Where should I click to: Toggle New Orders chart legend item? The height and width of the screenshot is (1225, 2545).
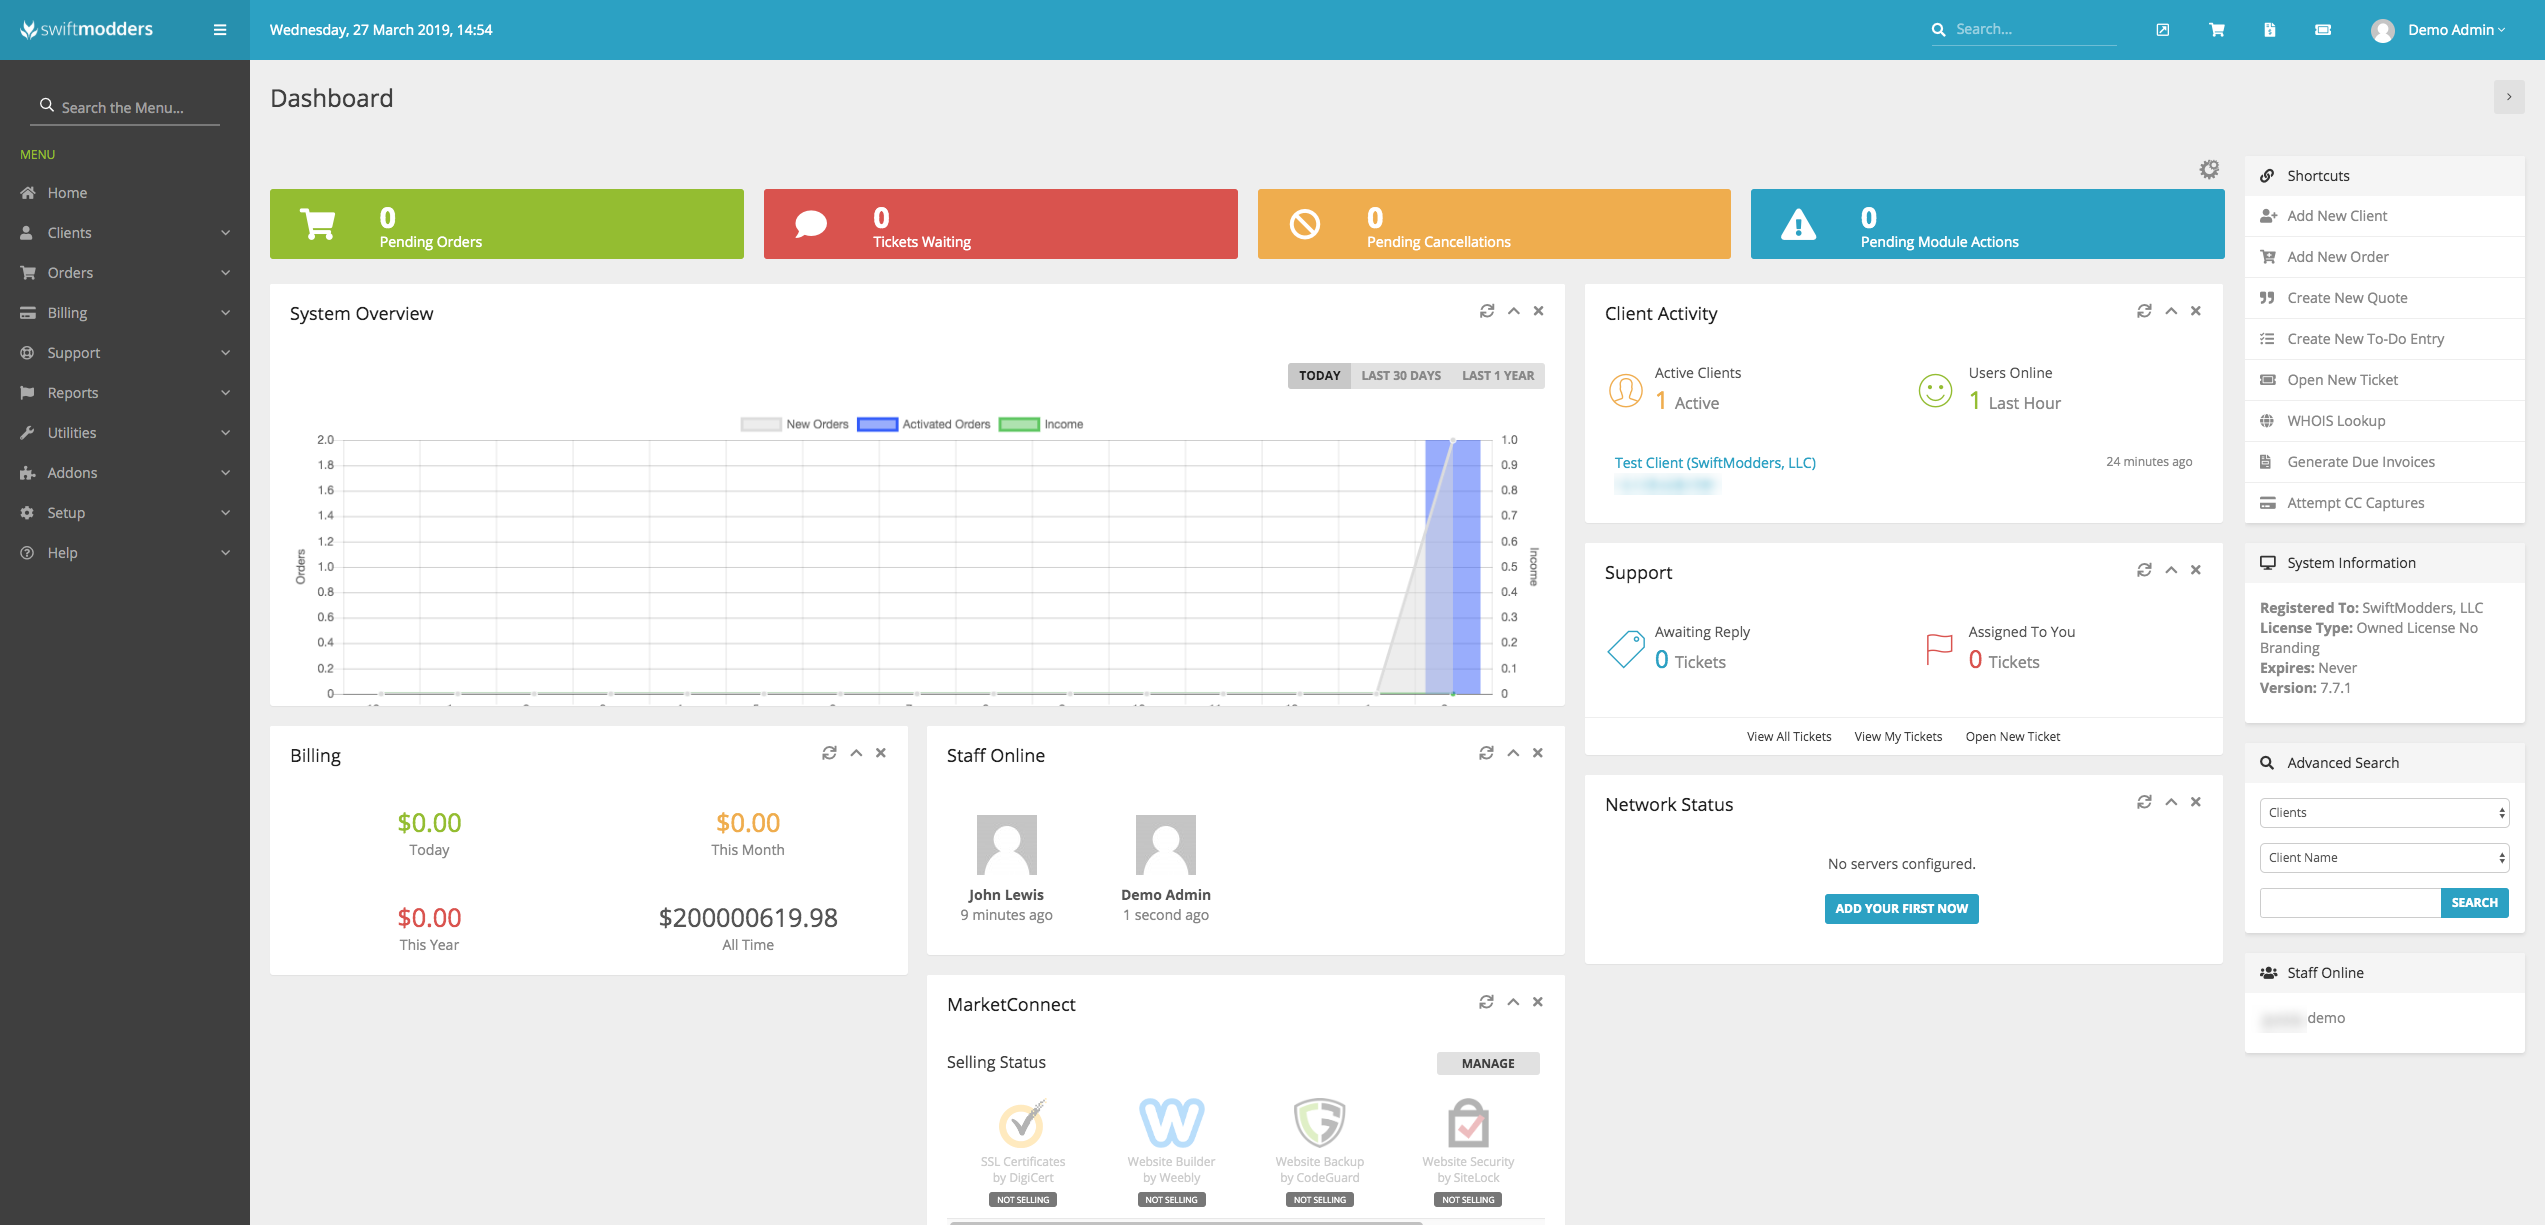pos(794,424)
